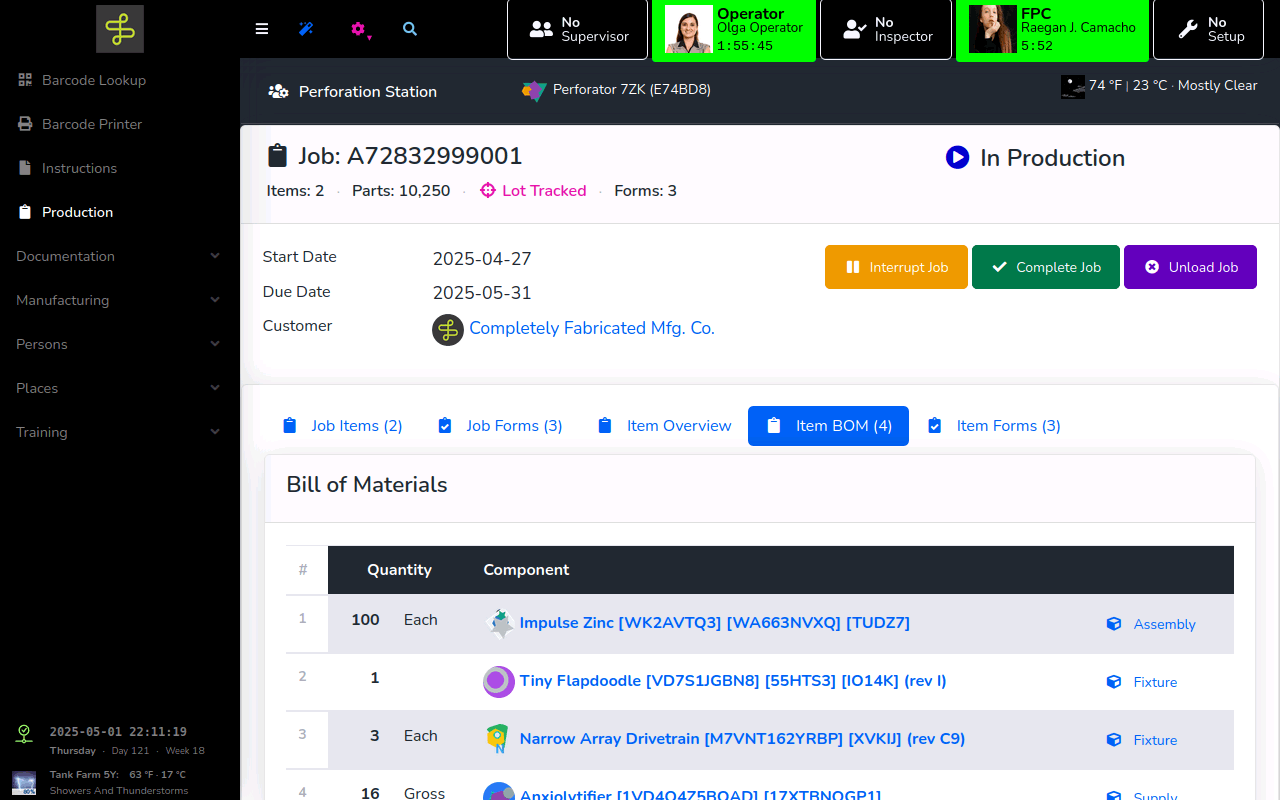
Task: Open the Tiny Flapdoodle component link
Action: 733,680
